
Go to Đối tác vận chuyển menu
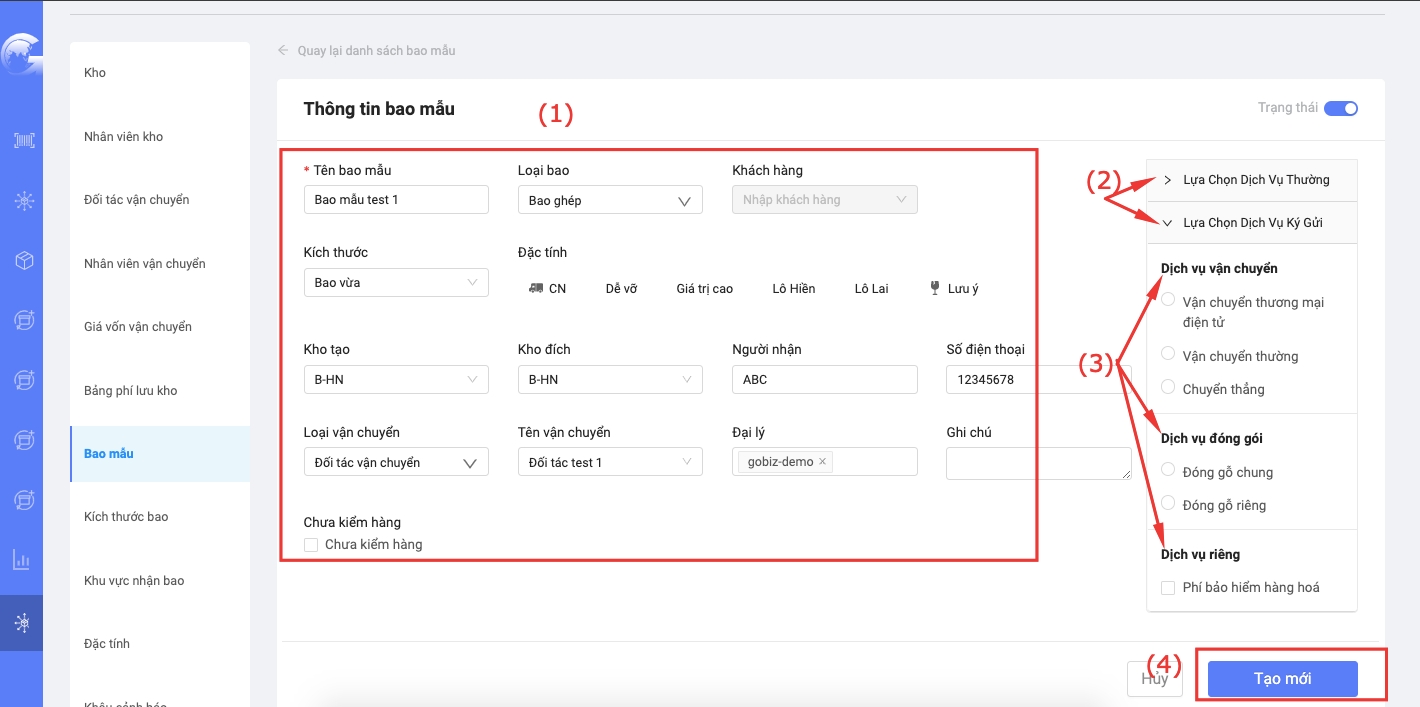click(x=137, y=200)
